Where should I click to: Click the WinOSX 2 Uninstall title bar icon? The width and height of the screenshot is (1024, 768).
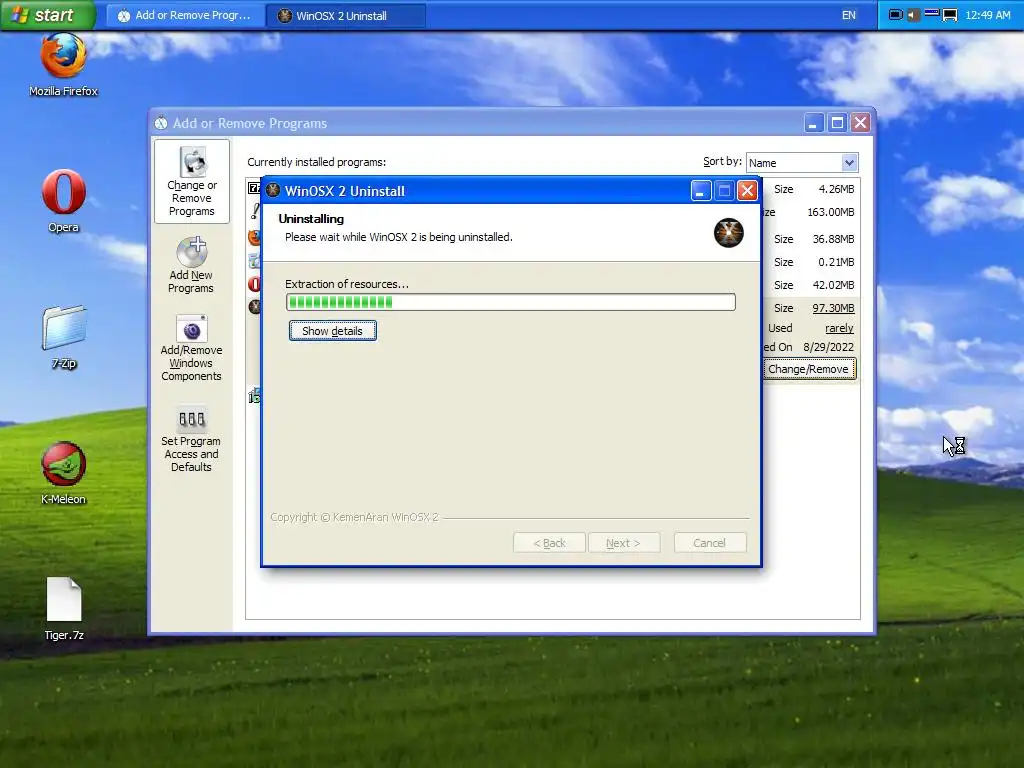273,191
